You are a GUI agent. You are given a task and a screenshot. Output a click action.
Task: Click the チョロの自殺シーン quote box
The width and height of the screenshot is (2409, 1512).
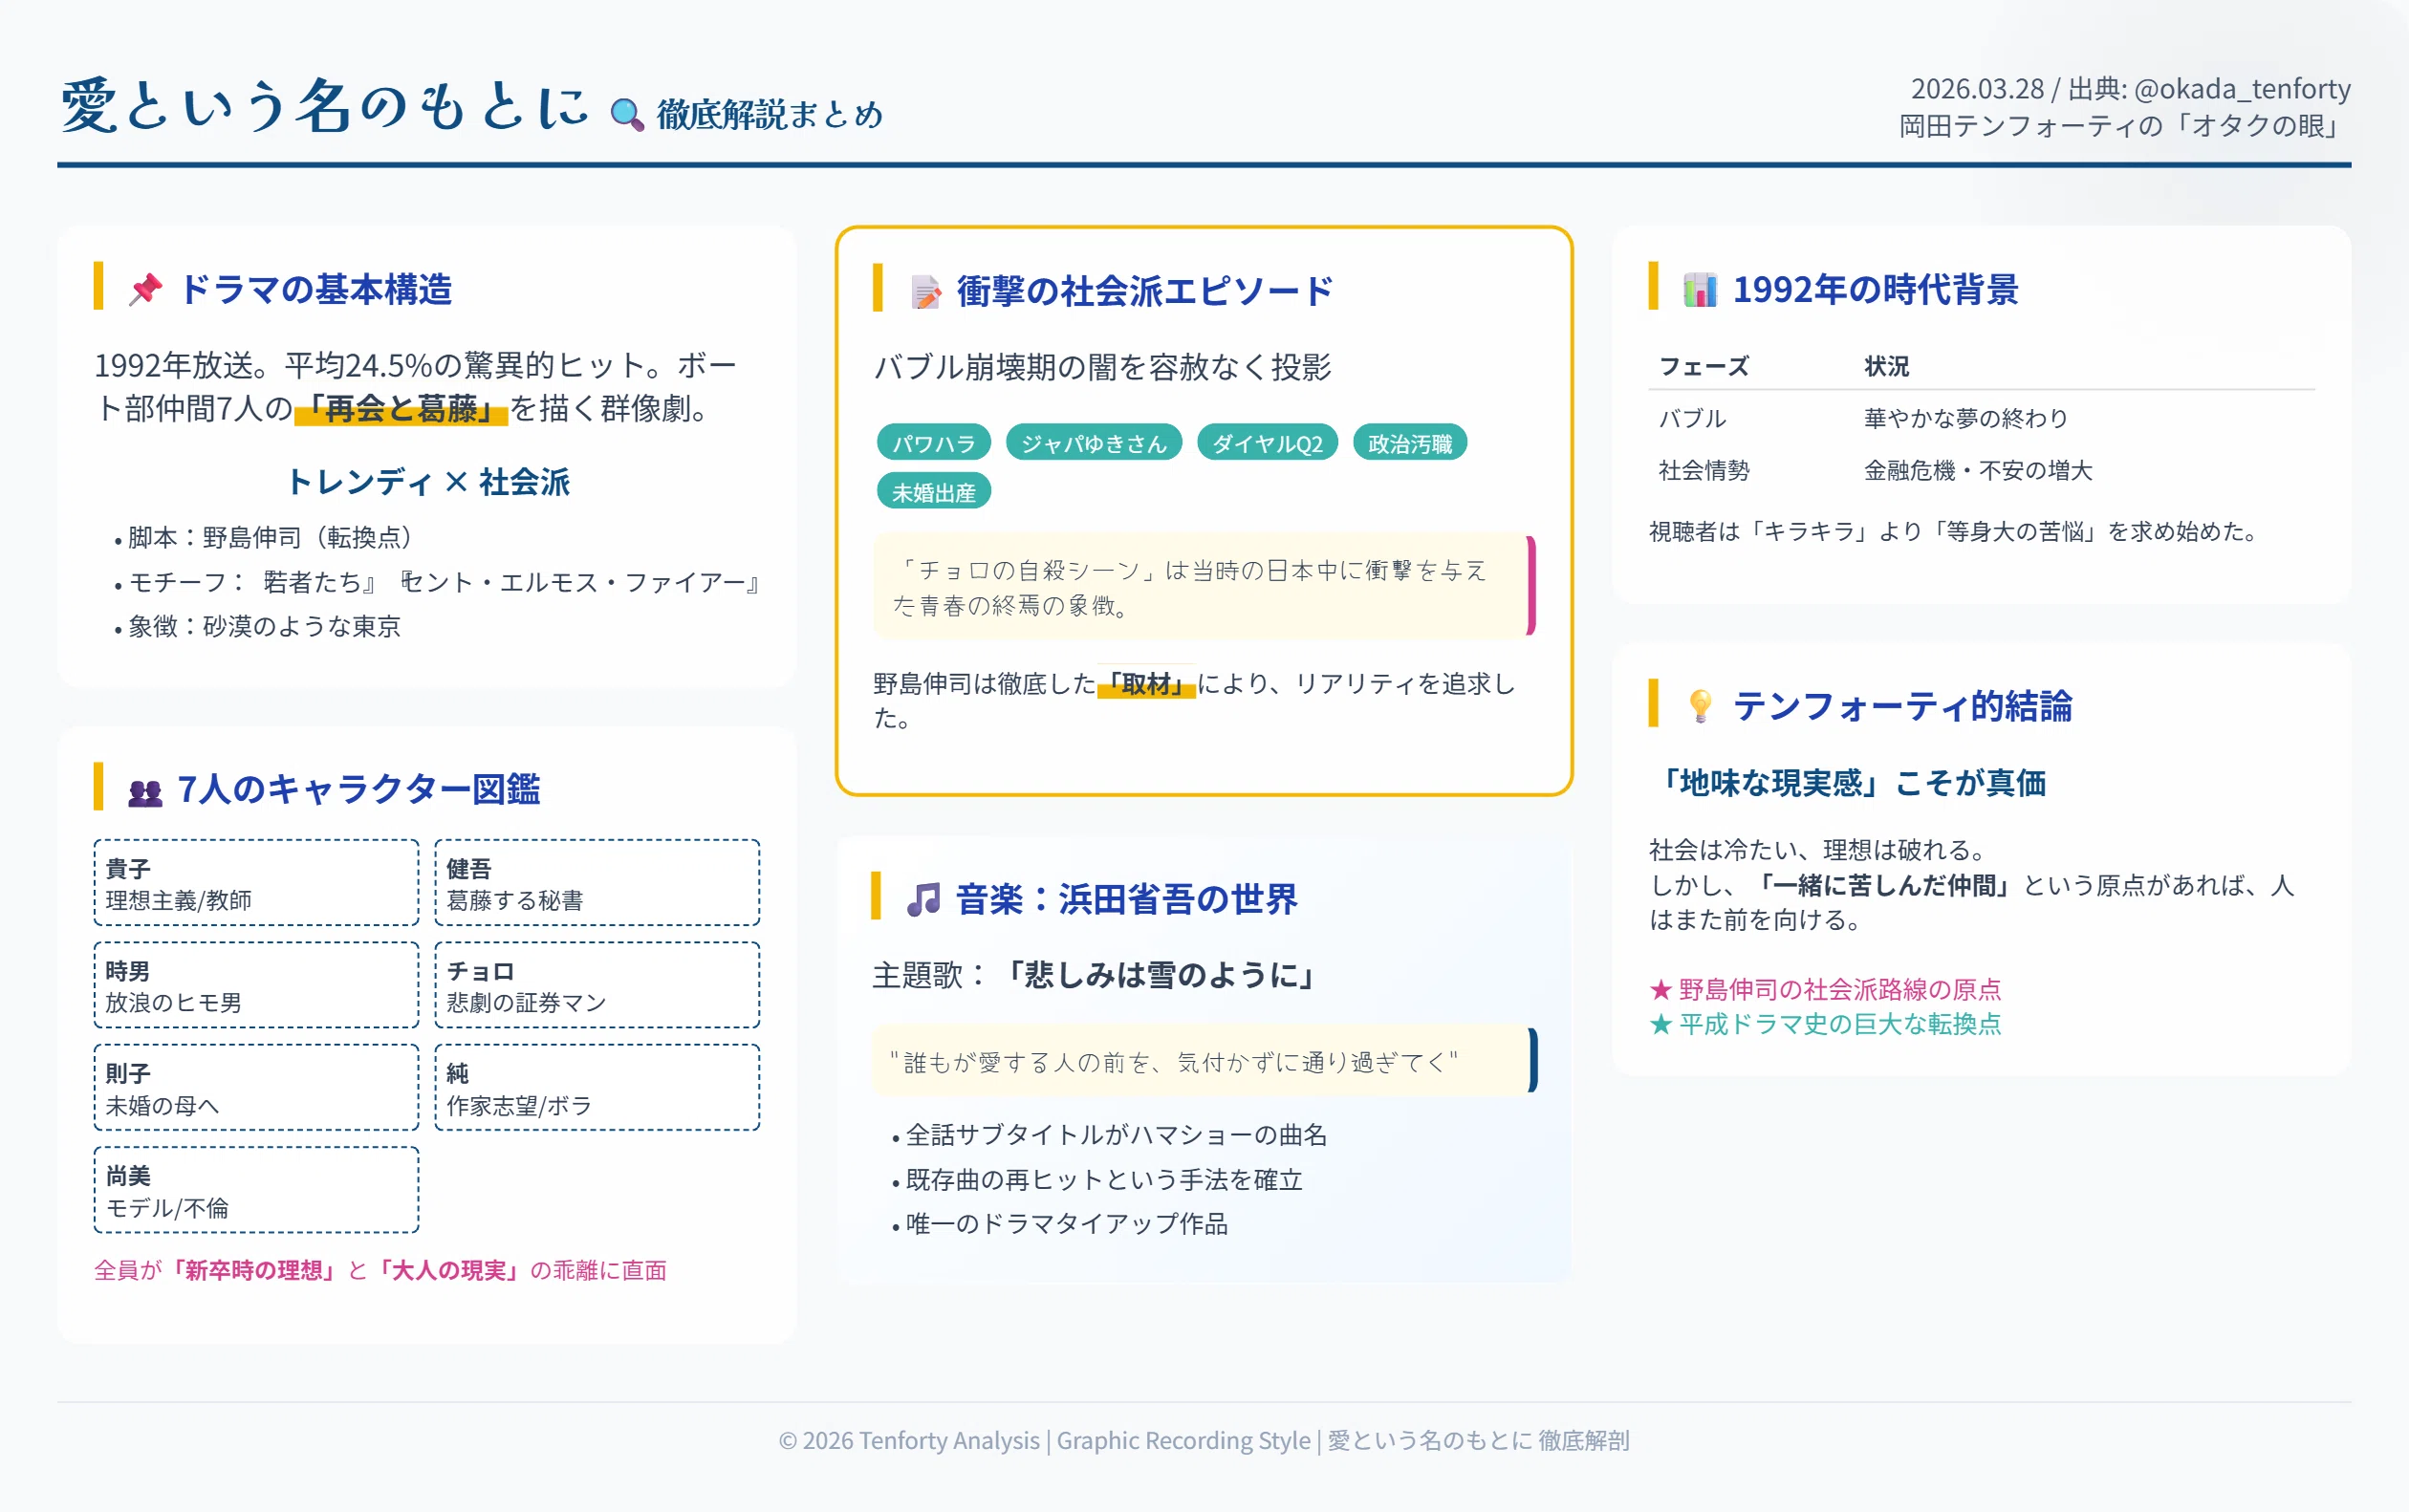pos(1204,587)
